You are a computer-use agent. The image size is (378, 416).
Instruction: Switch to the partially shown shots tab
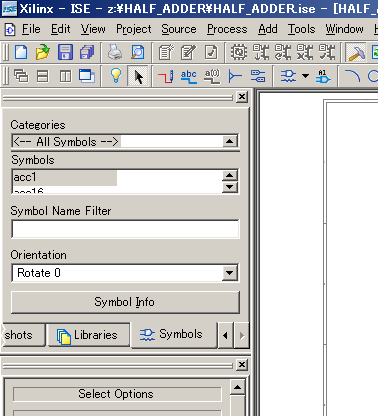[23, 335]
